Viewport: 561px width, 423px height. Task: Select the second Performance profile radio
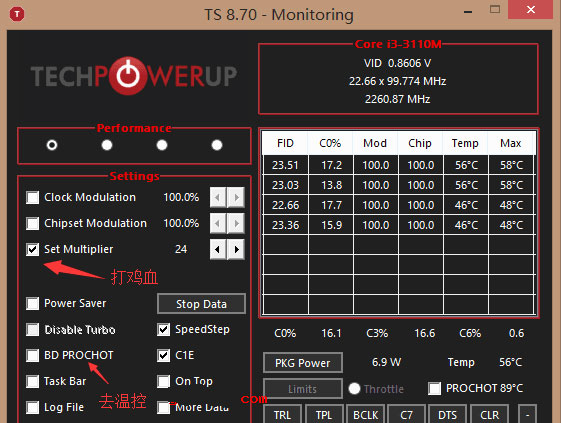tap(107, 145)
